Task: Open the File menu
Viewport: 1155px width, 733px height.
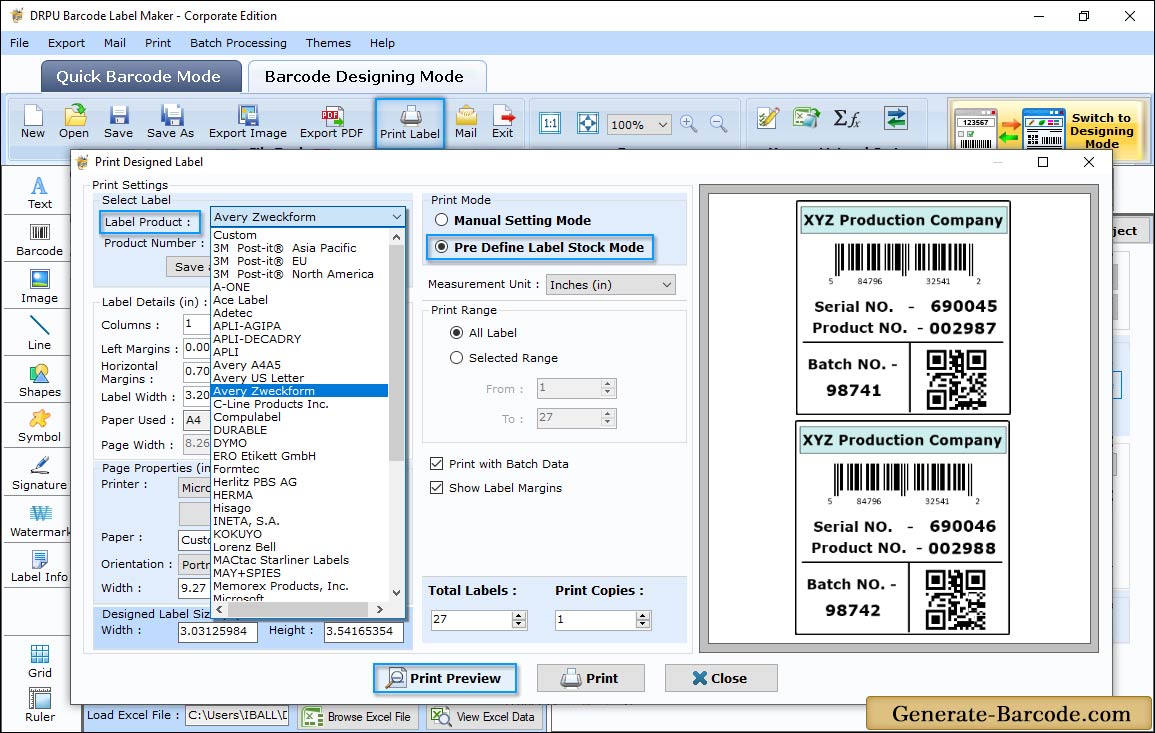Action: point(19,43)
